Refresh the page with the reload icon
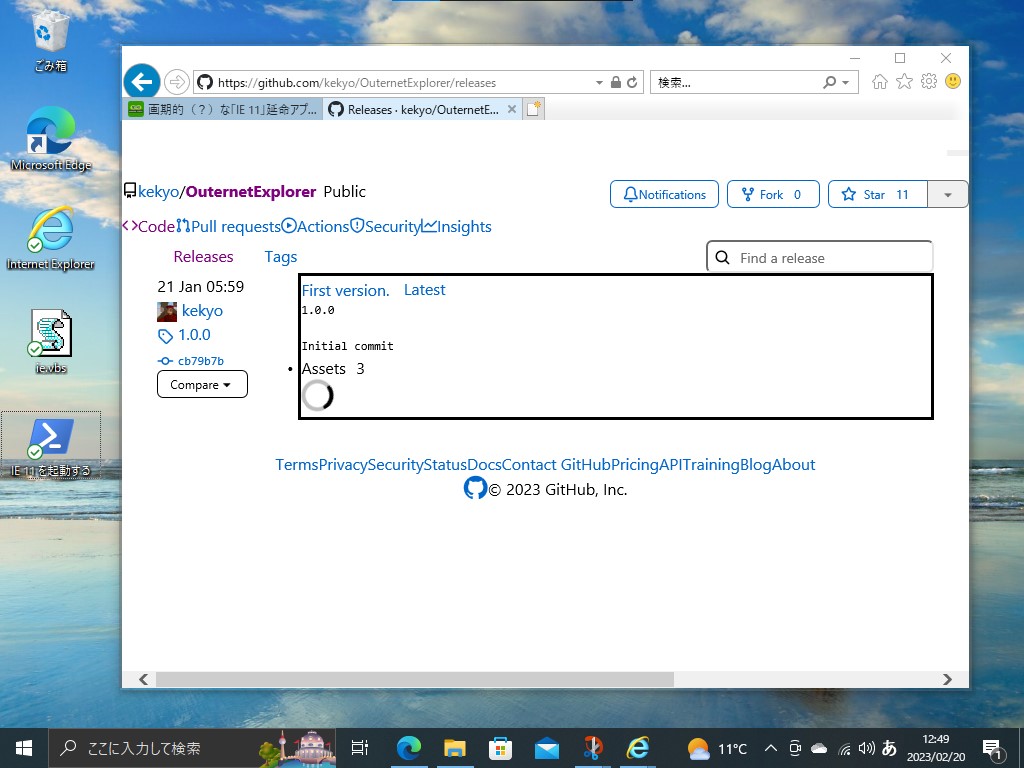The image size is (1024, 768). [x=630, y=82]
